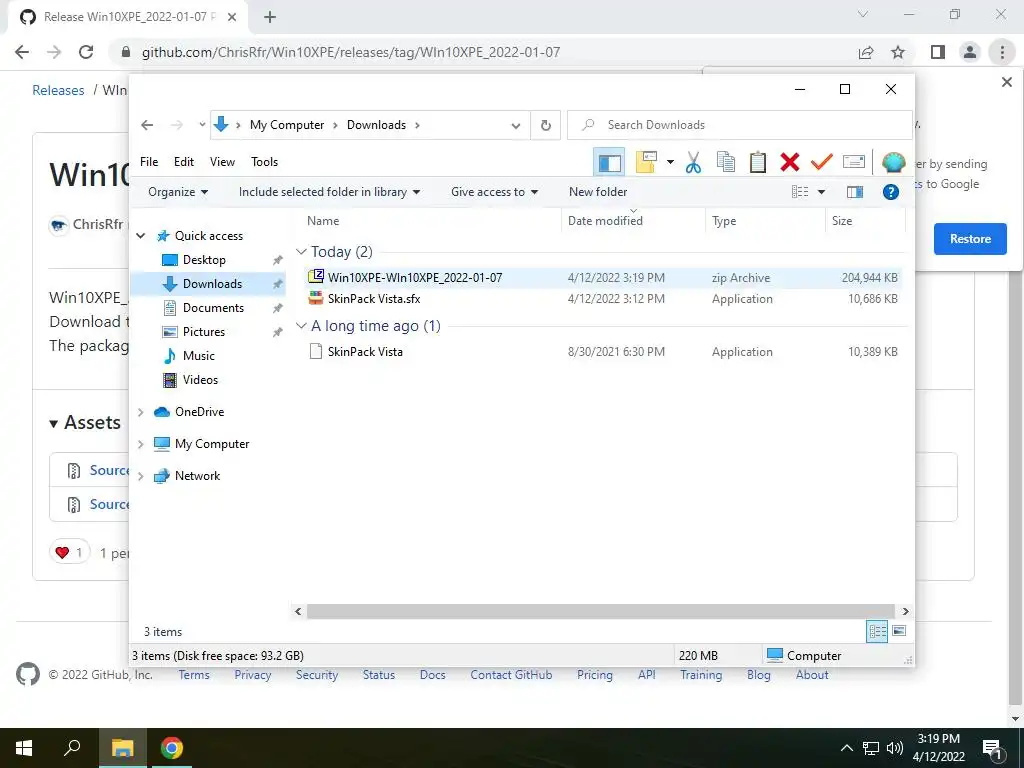Click the change view layout icon

[x=800, y=192]
